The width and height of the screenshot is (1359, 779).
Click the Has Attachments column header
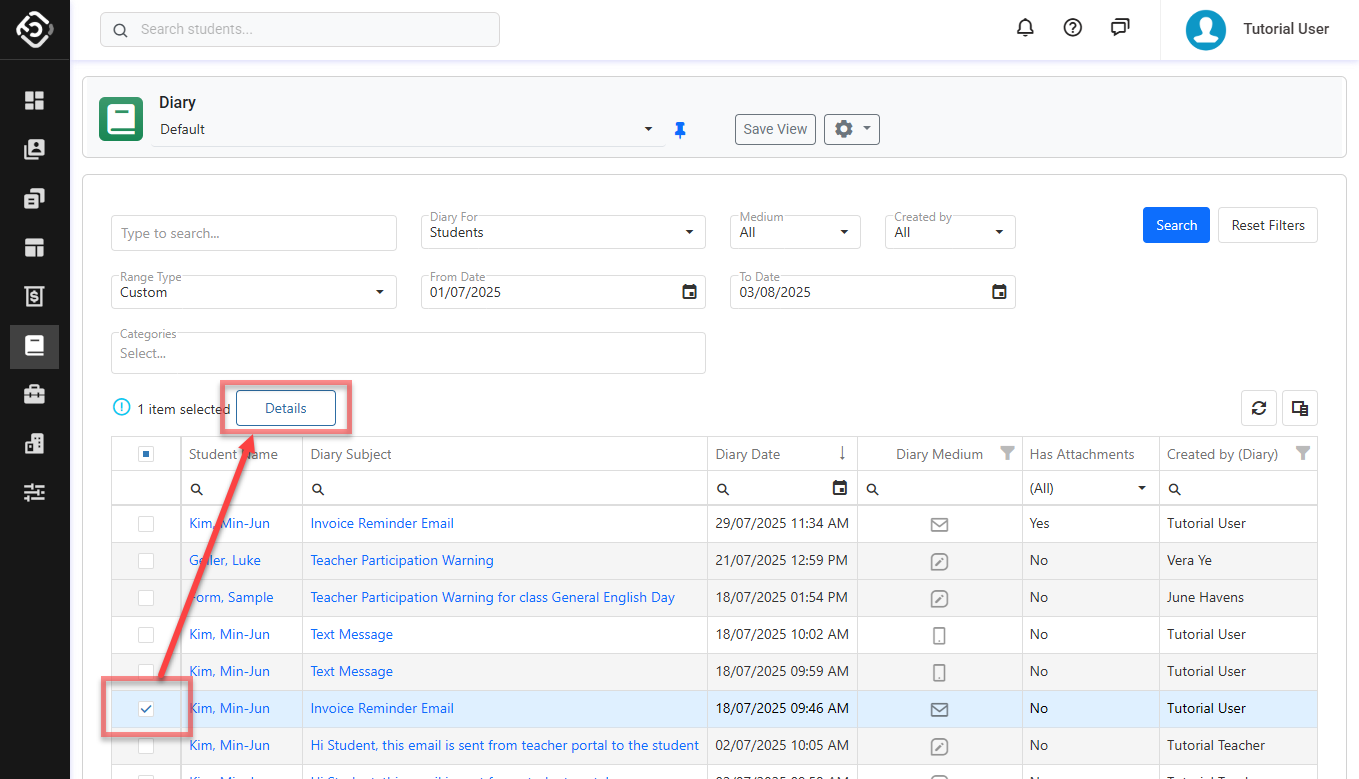[1082, 454]
